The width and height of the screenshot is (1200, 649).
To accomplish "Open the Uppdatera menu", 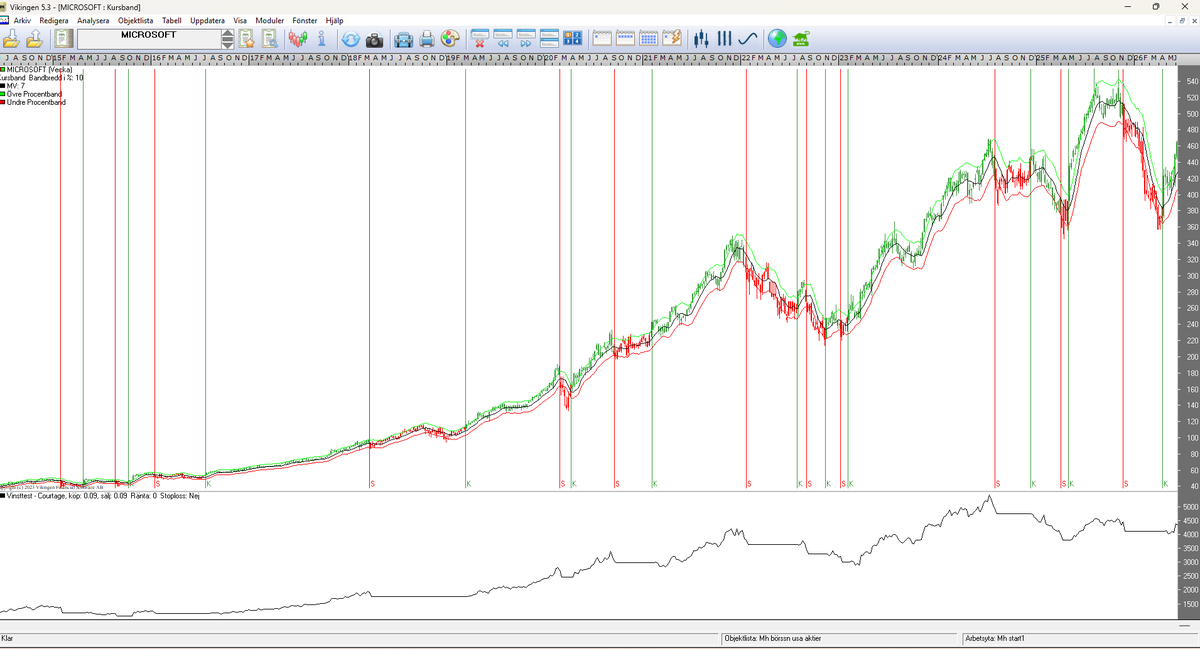I will pos(207,20).
